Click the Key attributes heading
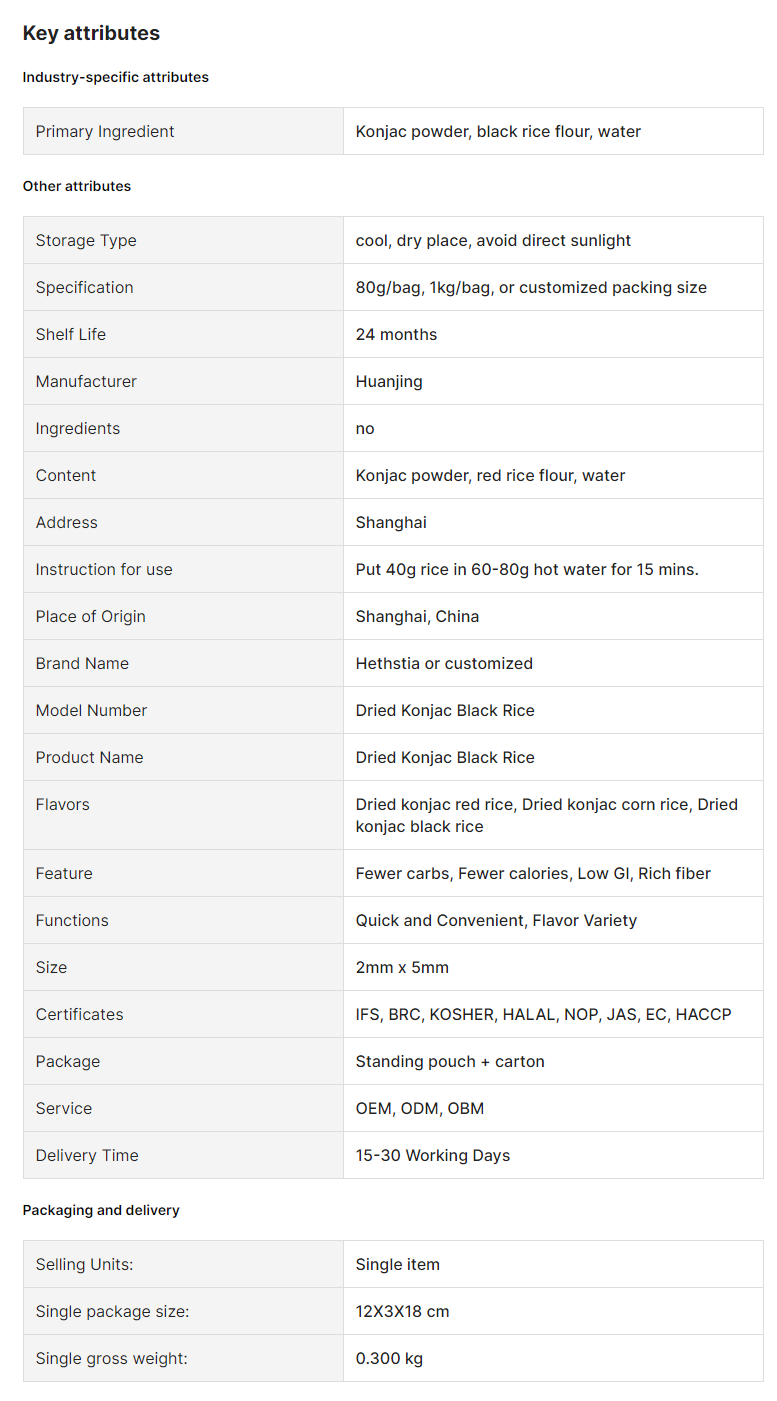This screenshot has width=777, height=1401. [x=91, y=33]
